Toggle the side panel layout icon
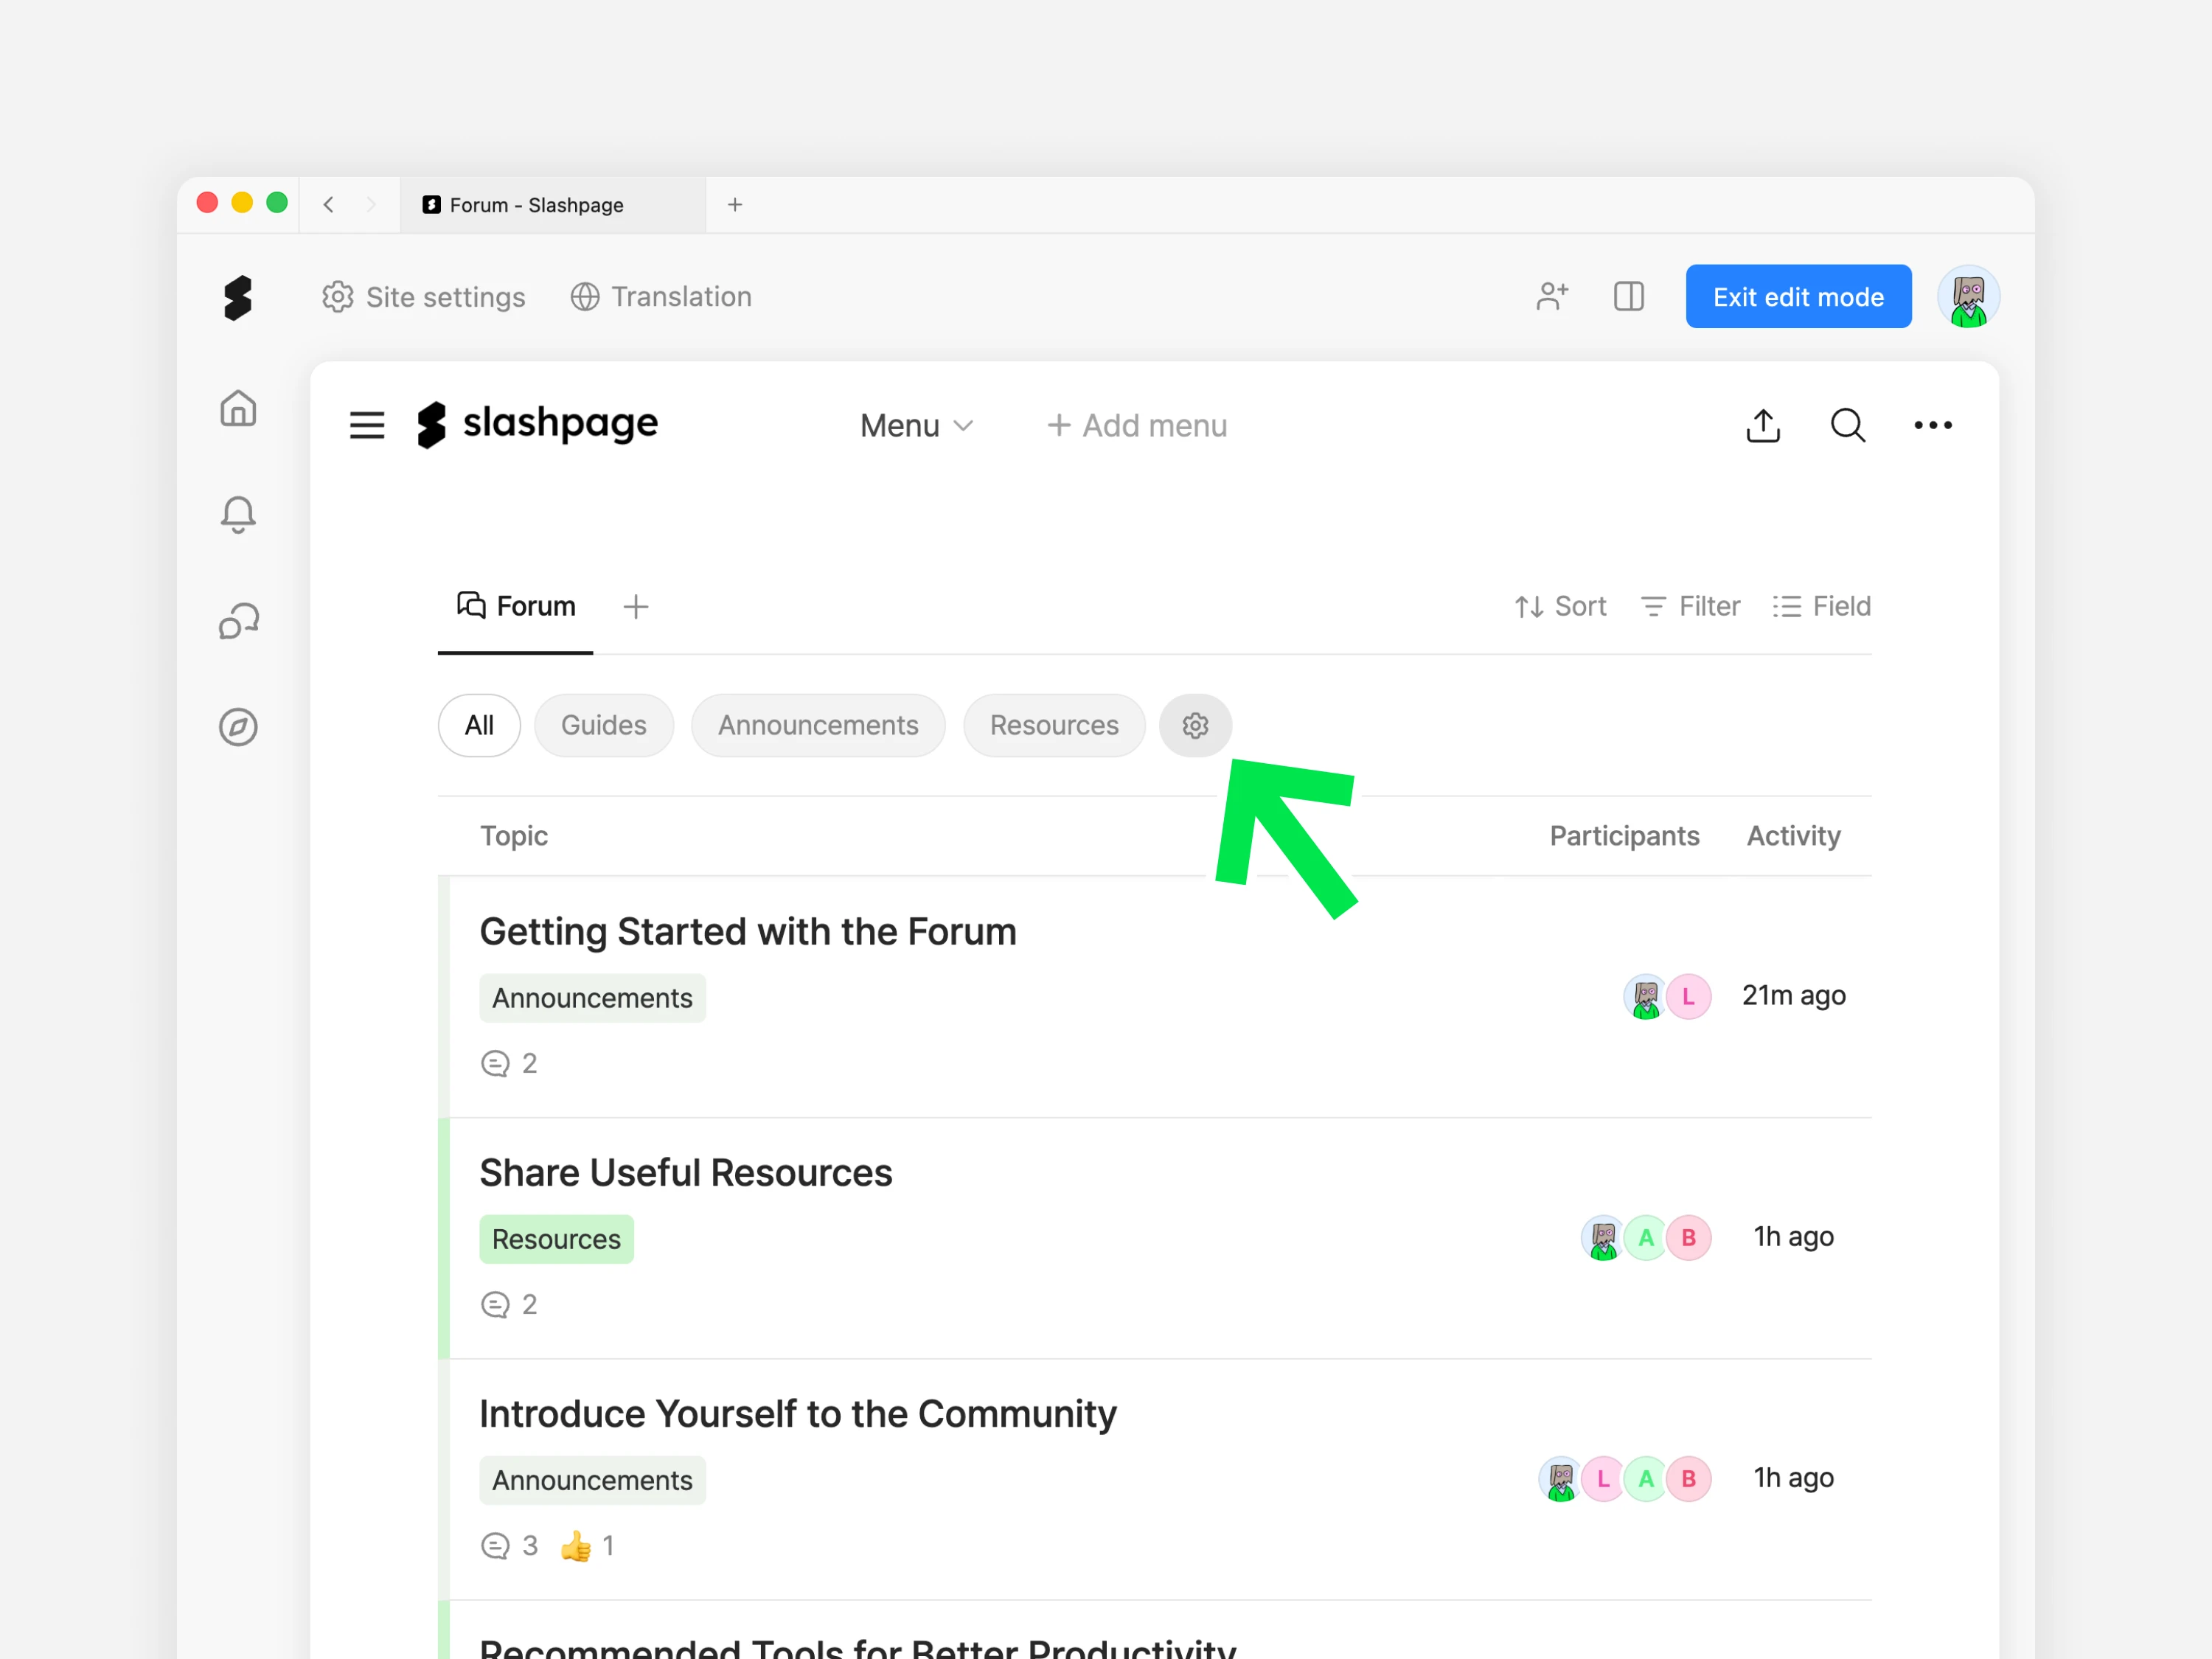This screenshot has width=2212, height=1659. [x=1628, y=297]
